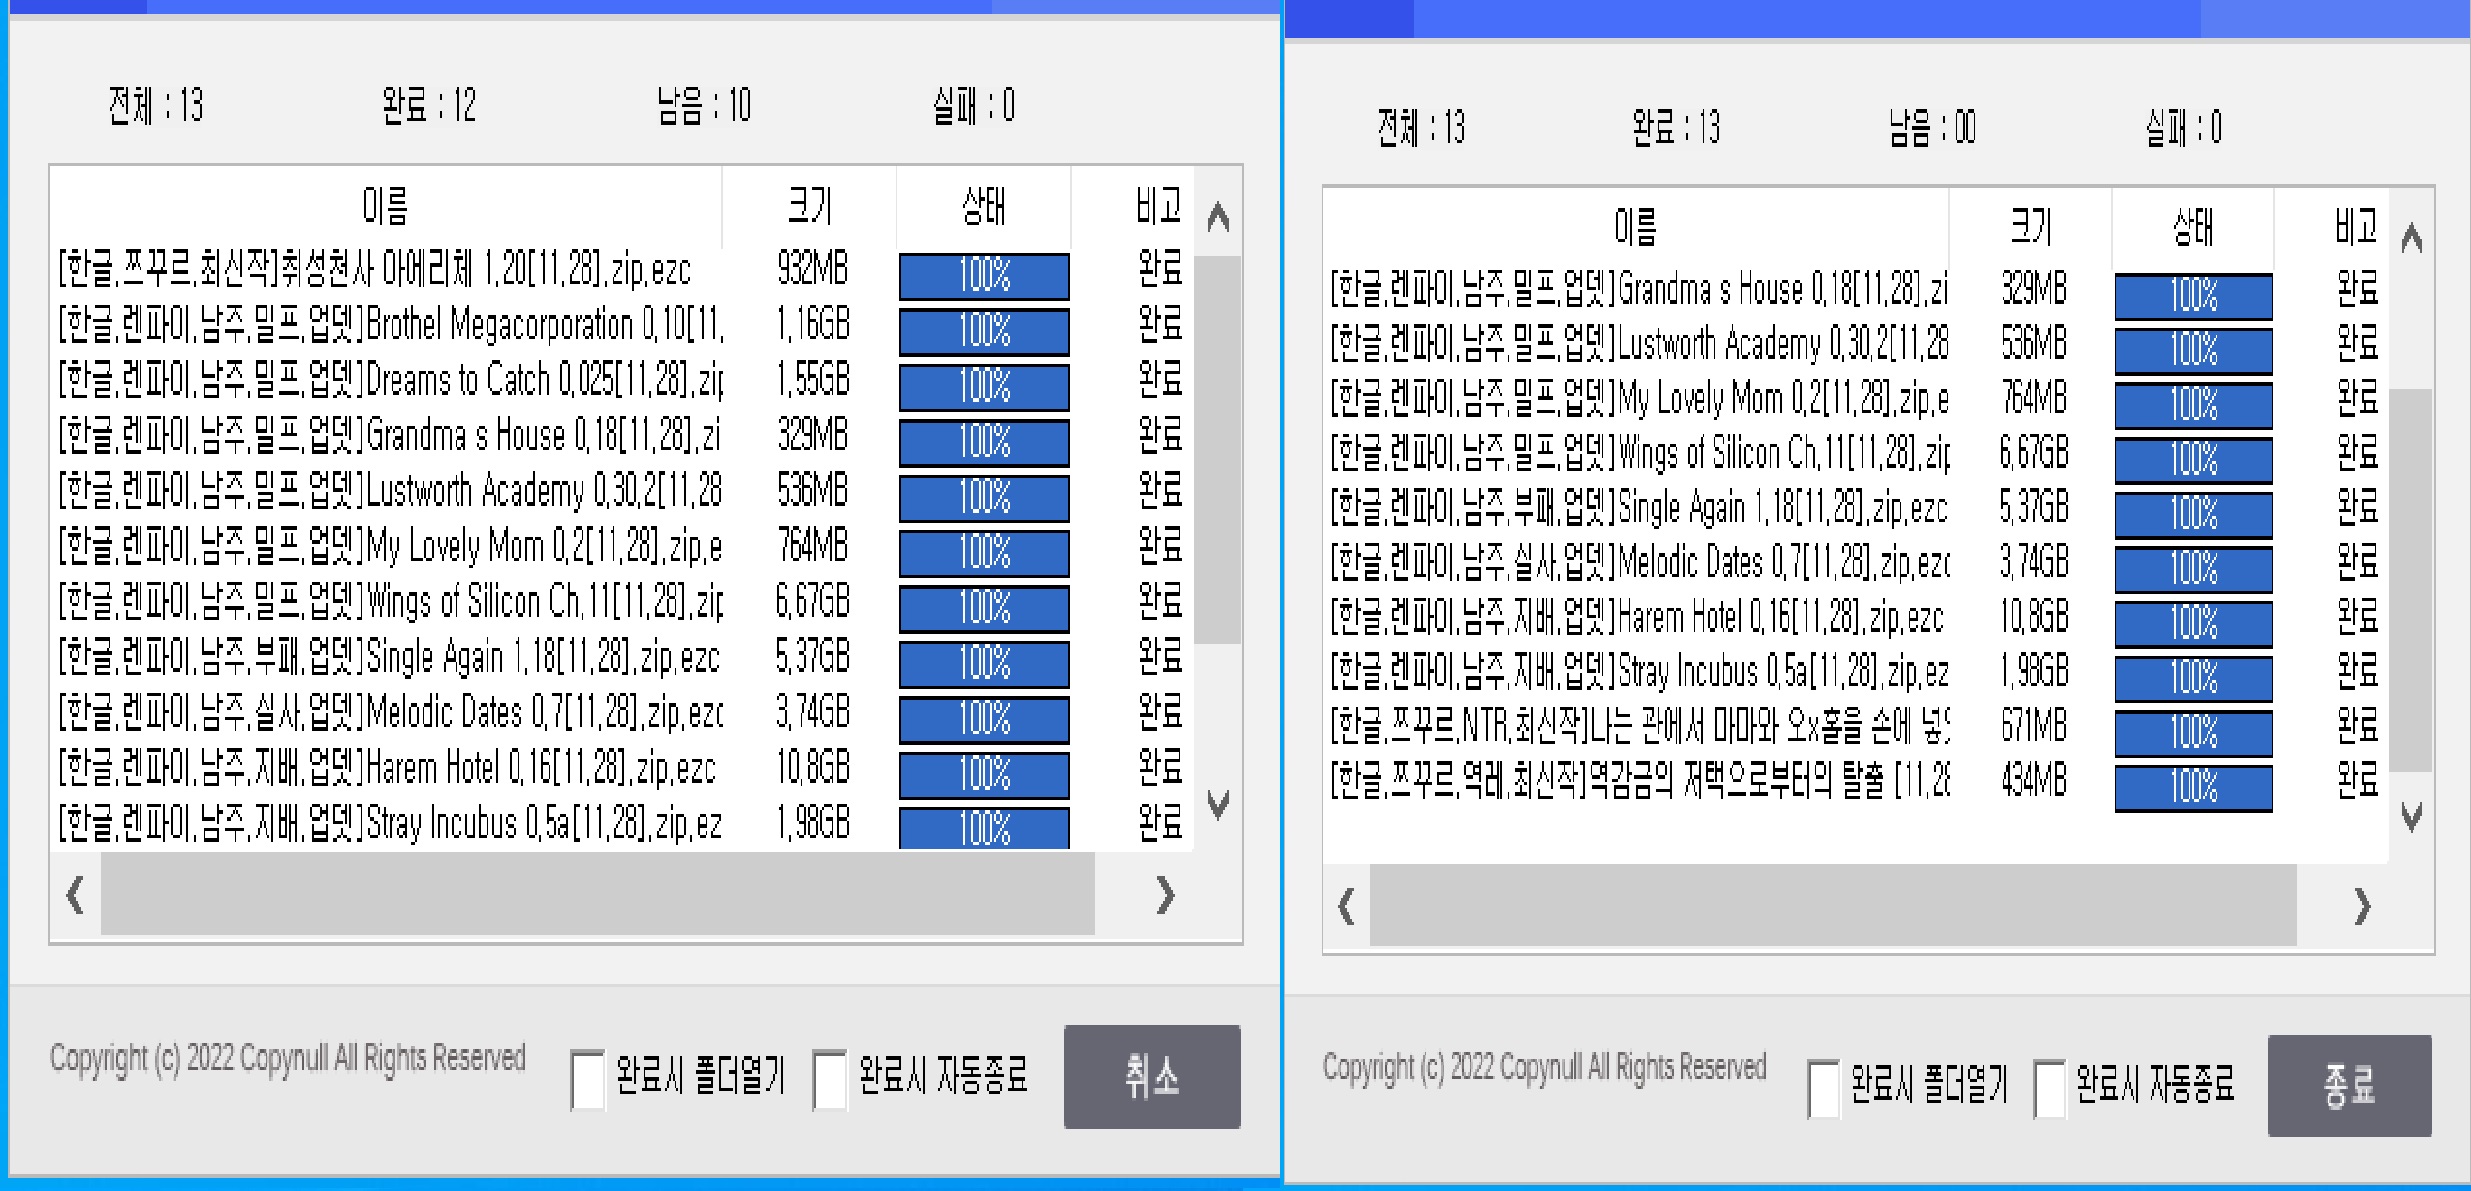Enable 완료시 폴더열기 checkbox in left window
Image resolution: width=2471 pixels, height=1191 pixels.
[x=587, y=1078]
